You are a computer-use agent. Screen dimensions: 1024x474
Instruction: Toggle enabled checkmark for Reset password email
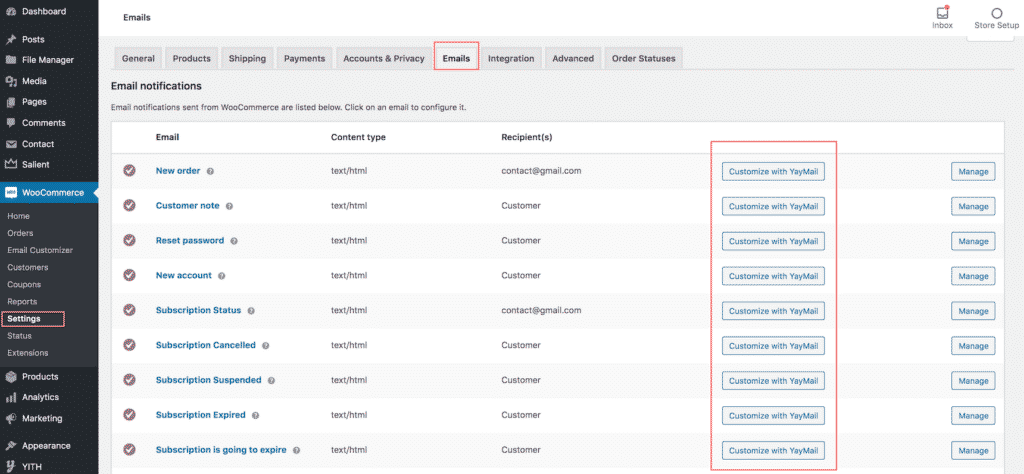[129, 240]
